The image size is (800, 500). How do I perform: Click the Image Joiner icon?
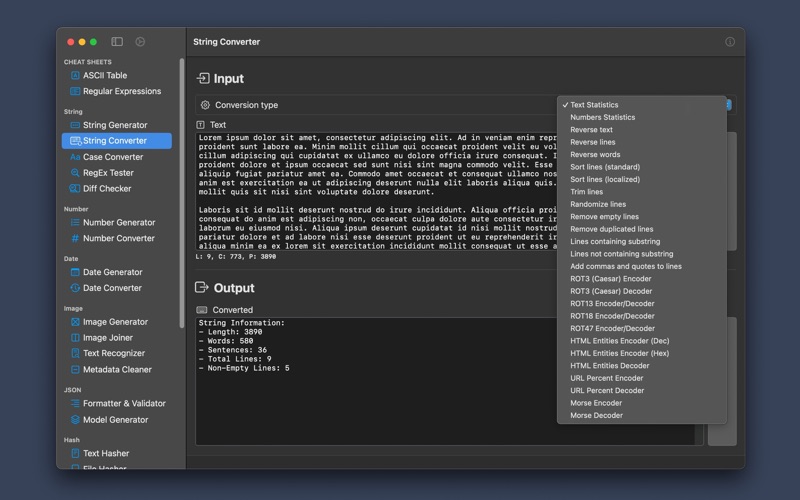pos(75,338)
